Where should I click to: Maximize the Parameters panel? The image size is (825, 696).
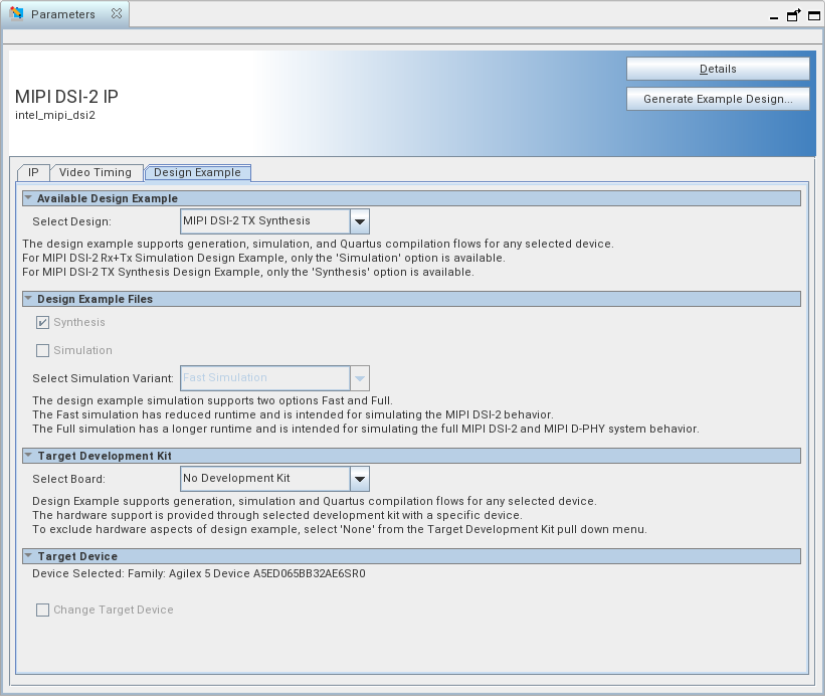tap(813, 15)
